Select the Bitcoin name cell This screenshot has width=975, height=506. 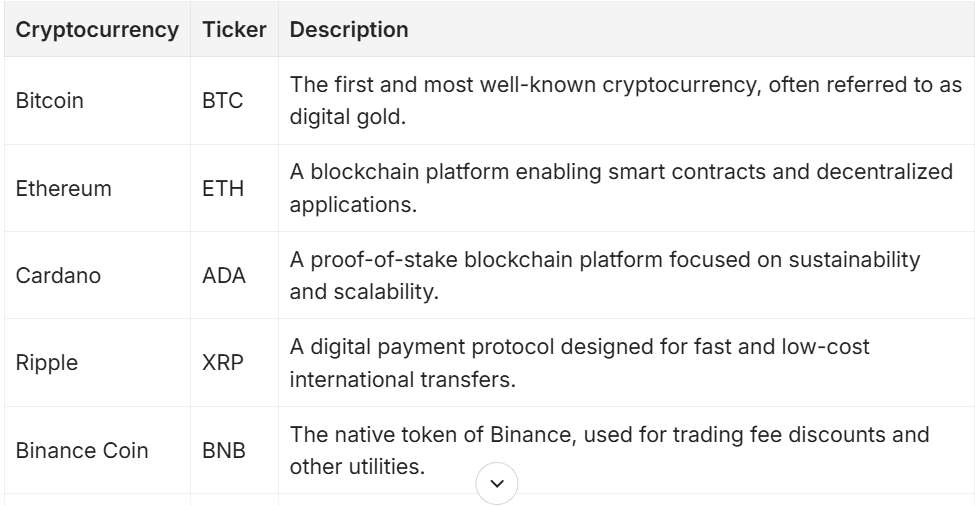click(50, 102)
